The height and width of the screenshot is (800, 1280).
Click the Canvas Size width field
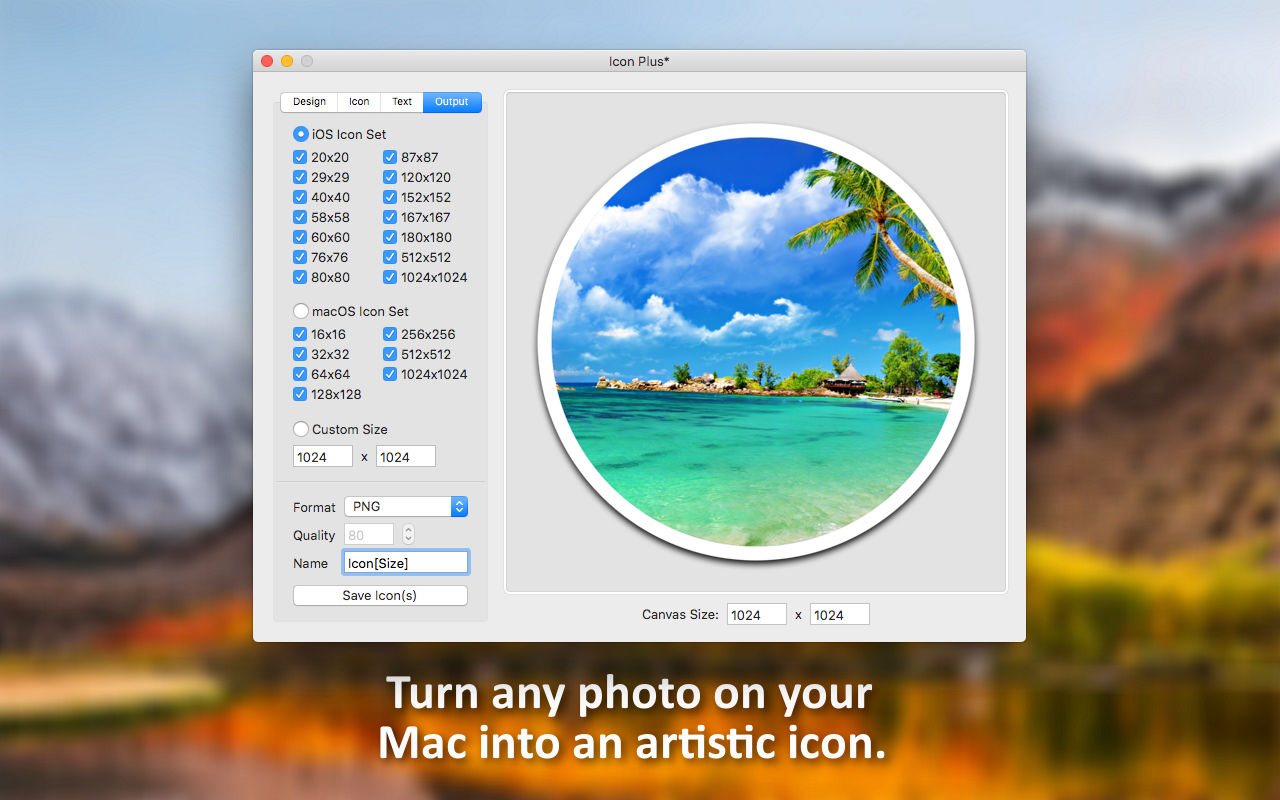[757, 615]
